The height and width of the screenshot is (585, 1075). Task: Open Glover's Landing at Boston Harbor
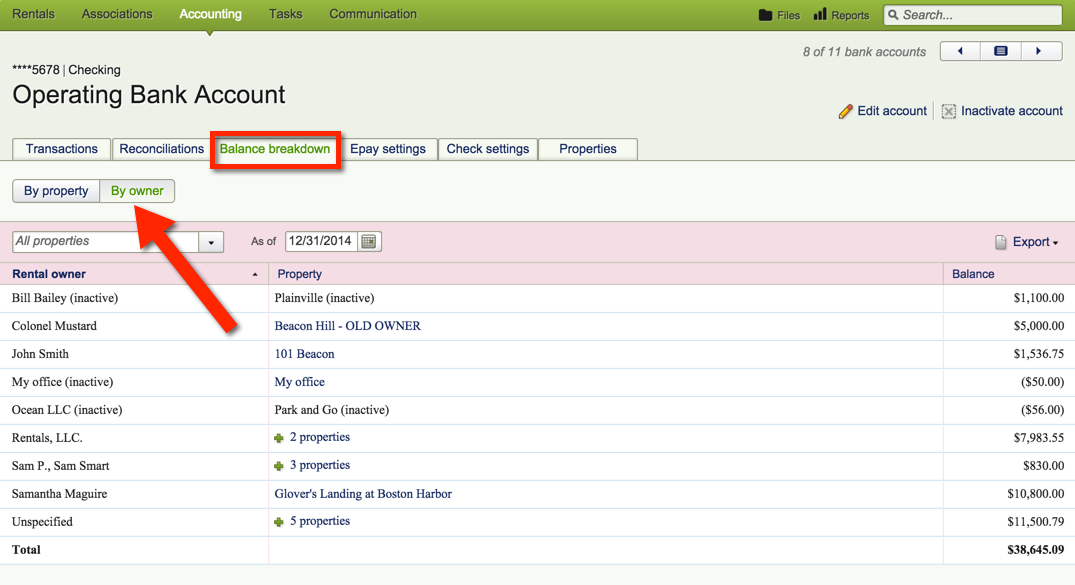tap(363, 493)
